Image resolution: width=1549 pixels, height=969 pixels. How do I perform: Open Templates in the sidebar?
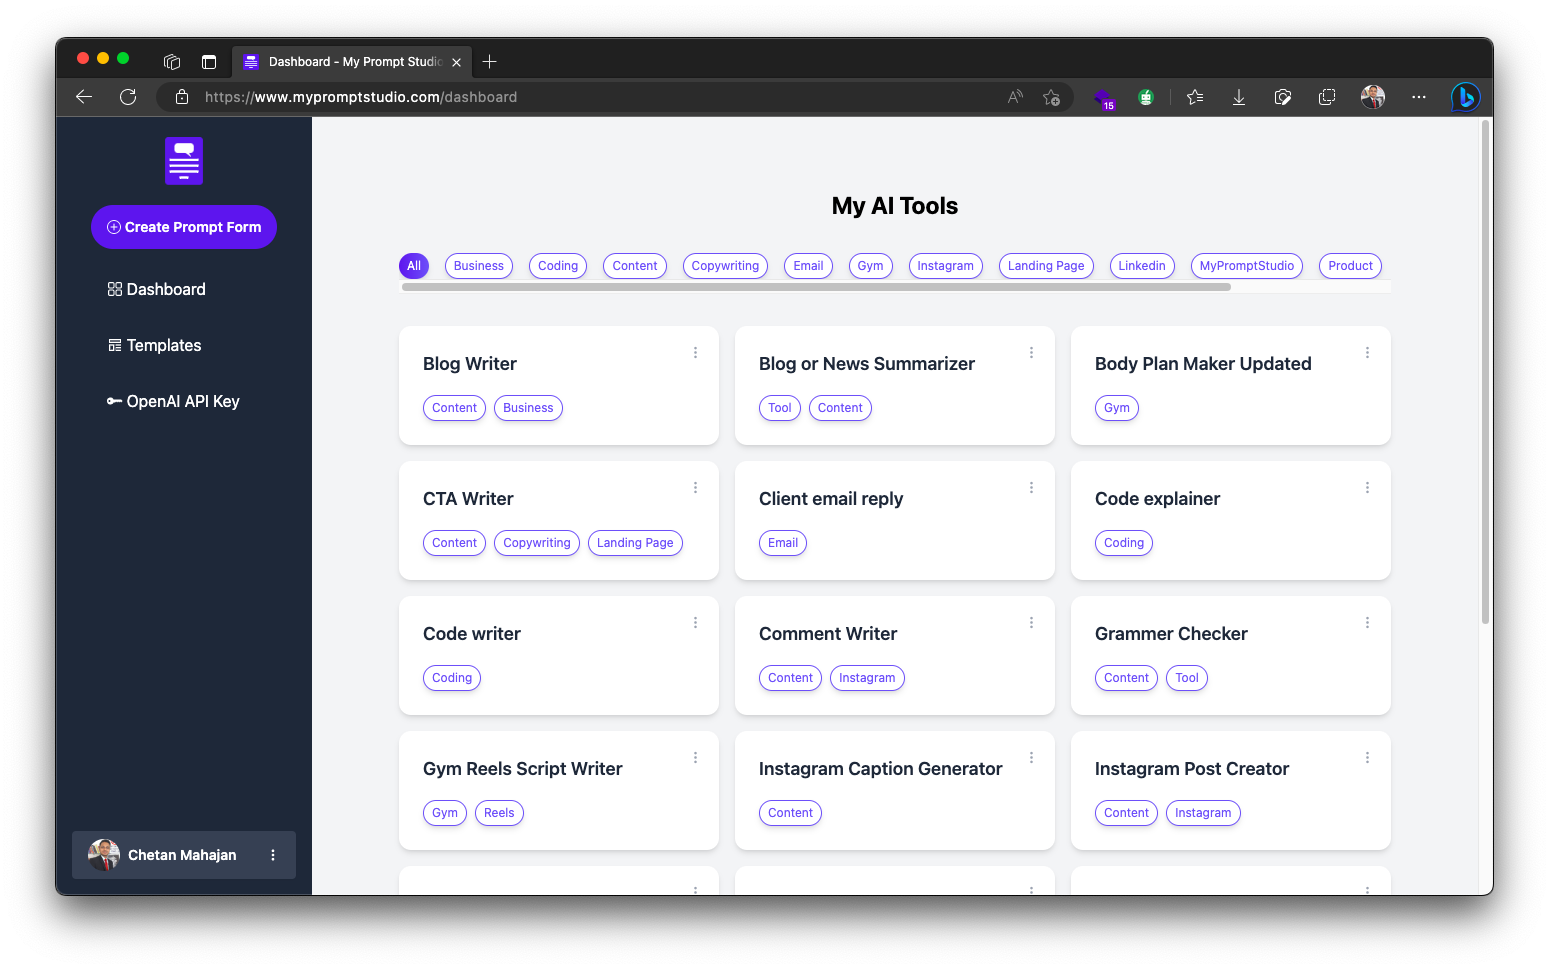coord(155,345)
